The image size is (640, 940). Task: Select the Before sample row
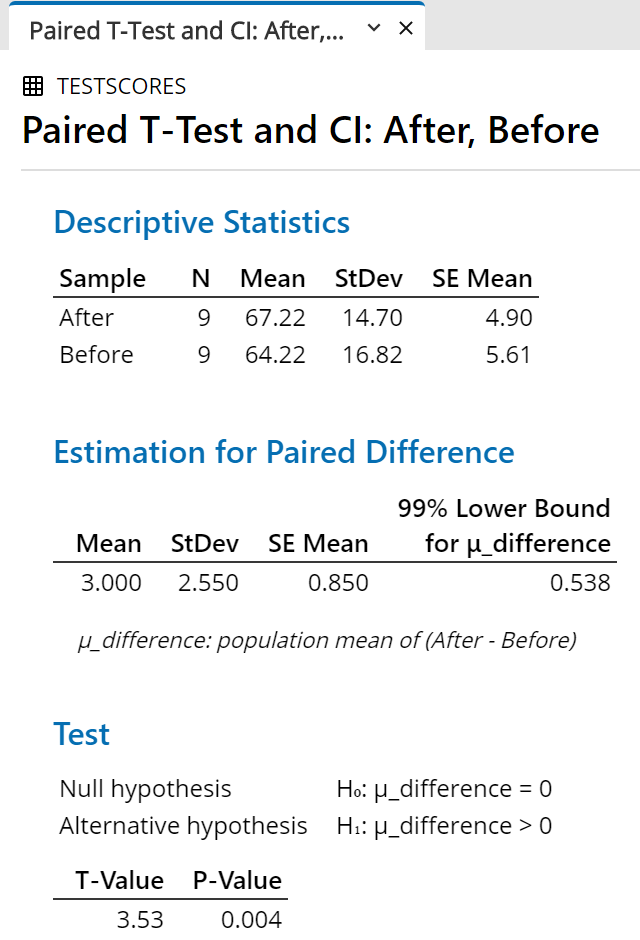click(x=296, y=355)
